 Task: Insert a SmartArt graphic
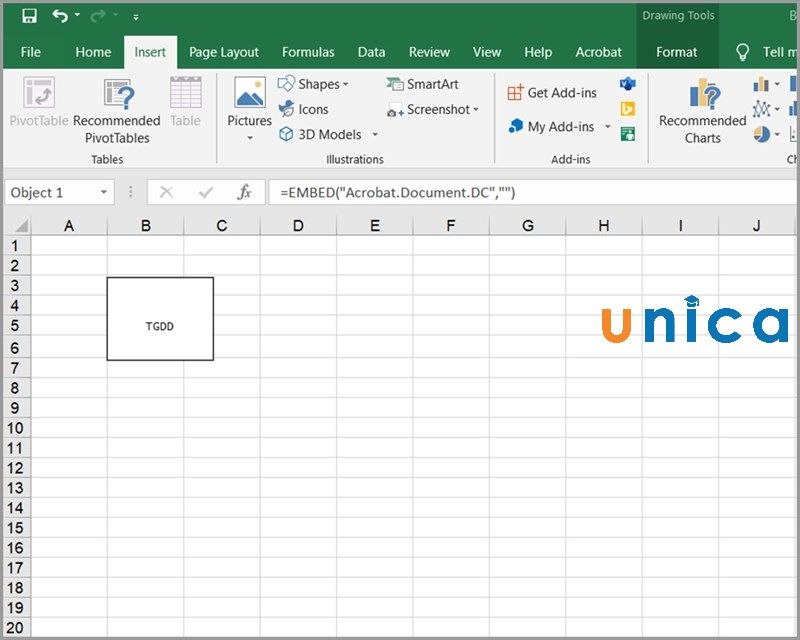pyautogui.click(x=422, y=84)
